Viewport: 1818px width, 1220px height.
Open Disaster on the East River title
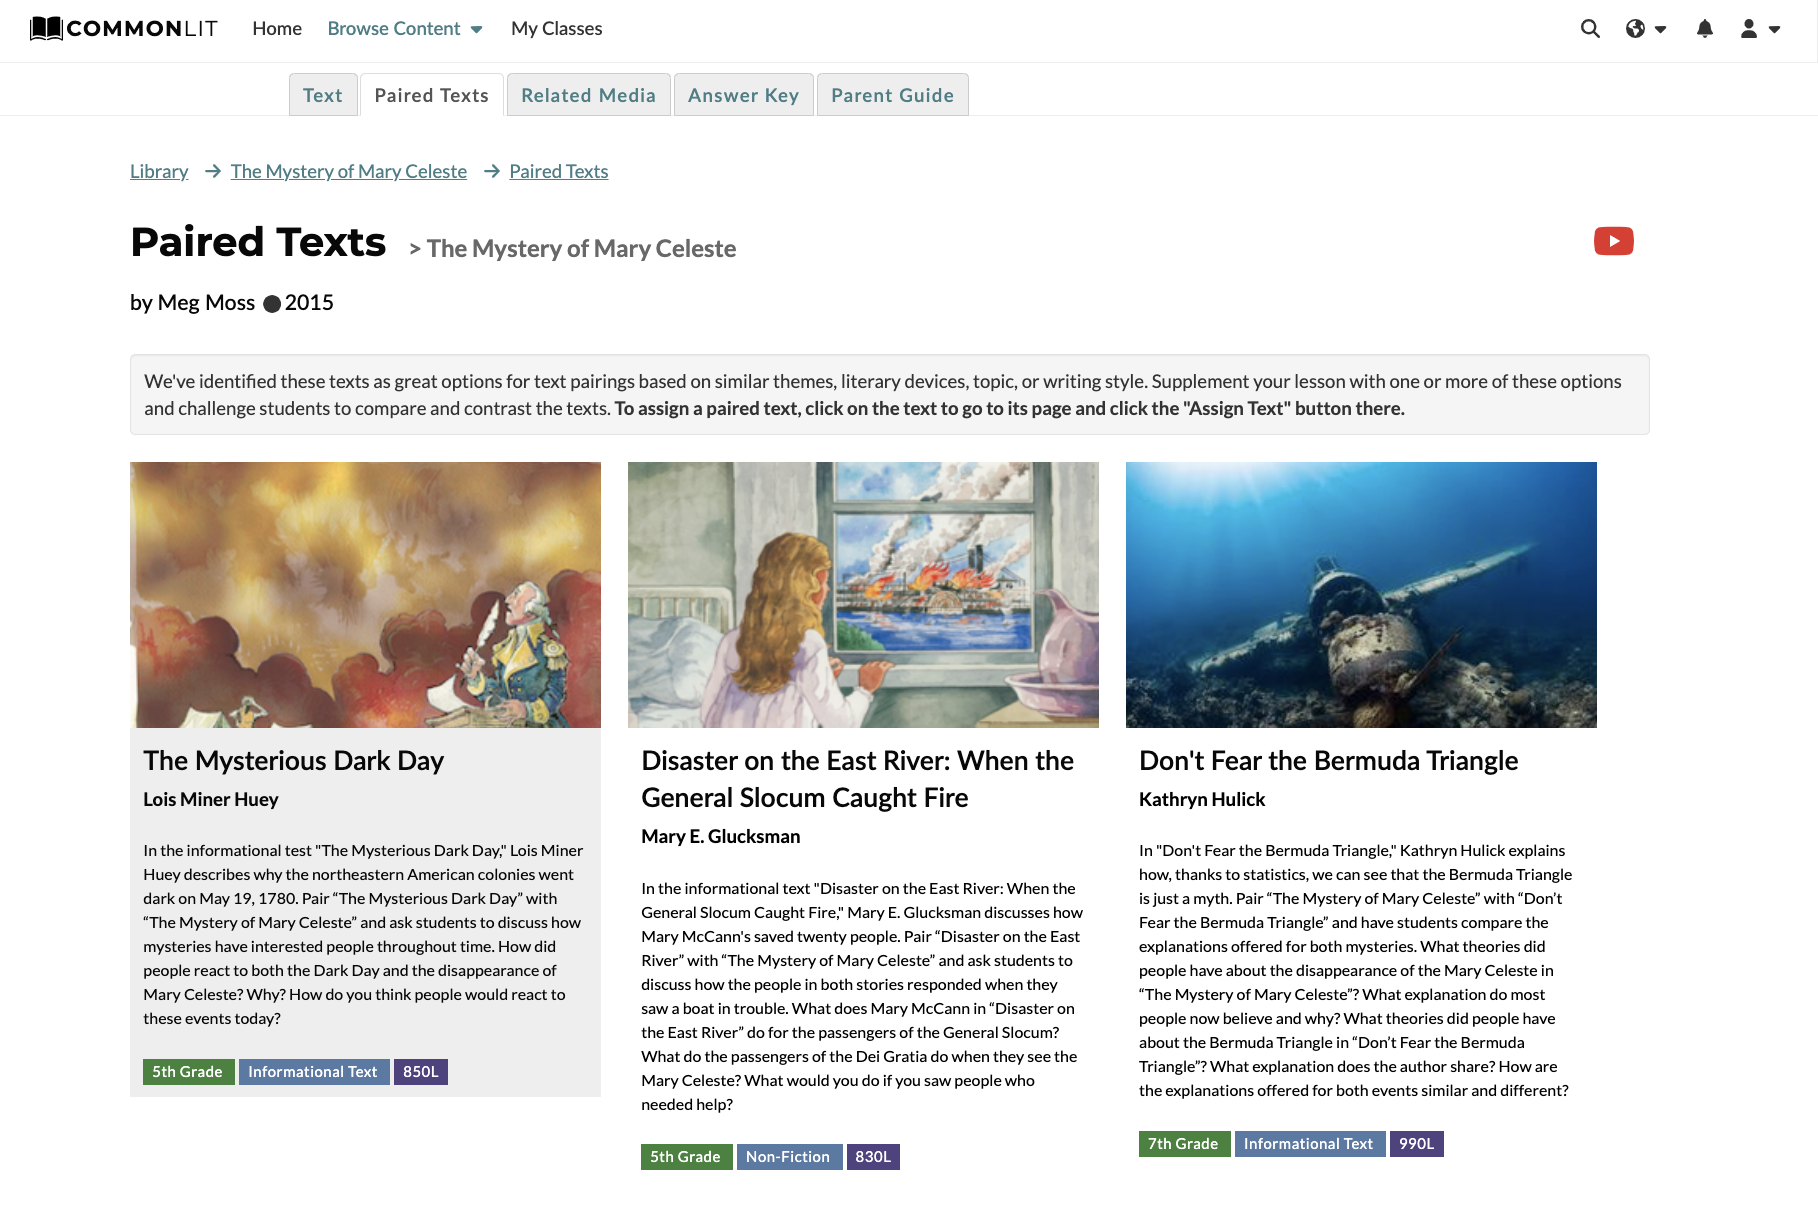click(857, 779)
